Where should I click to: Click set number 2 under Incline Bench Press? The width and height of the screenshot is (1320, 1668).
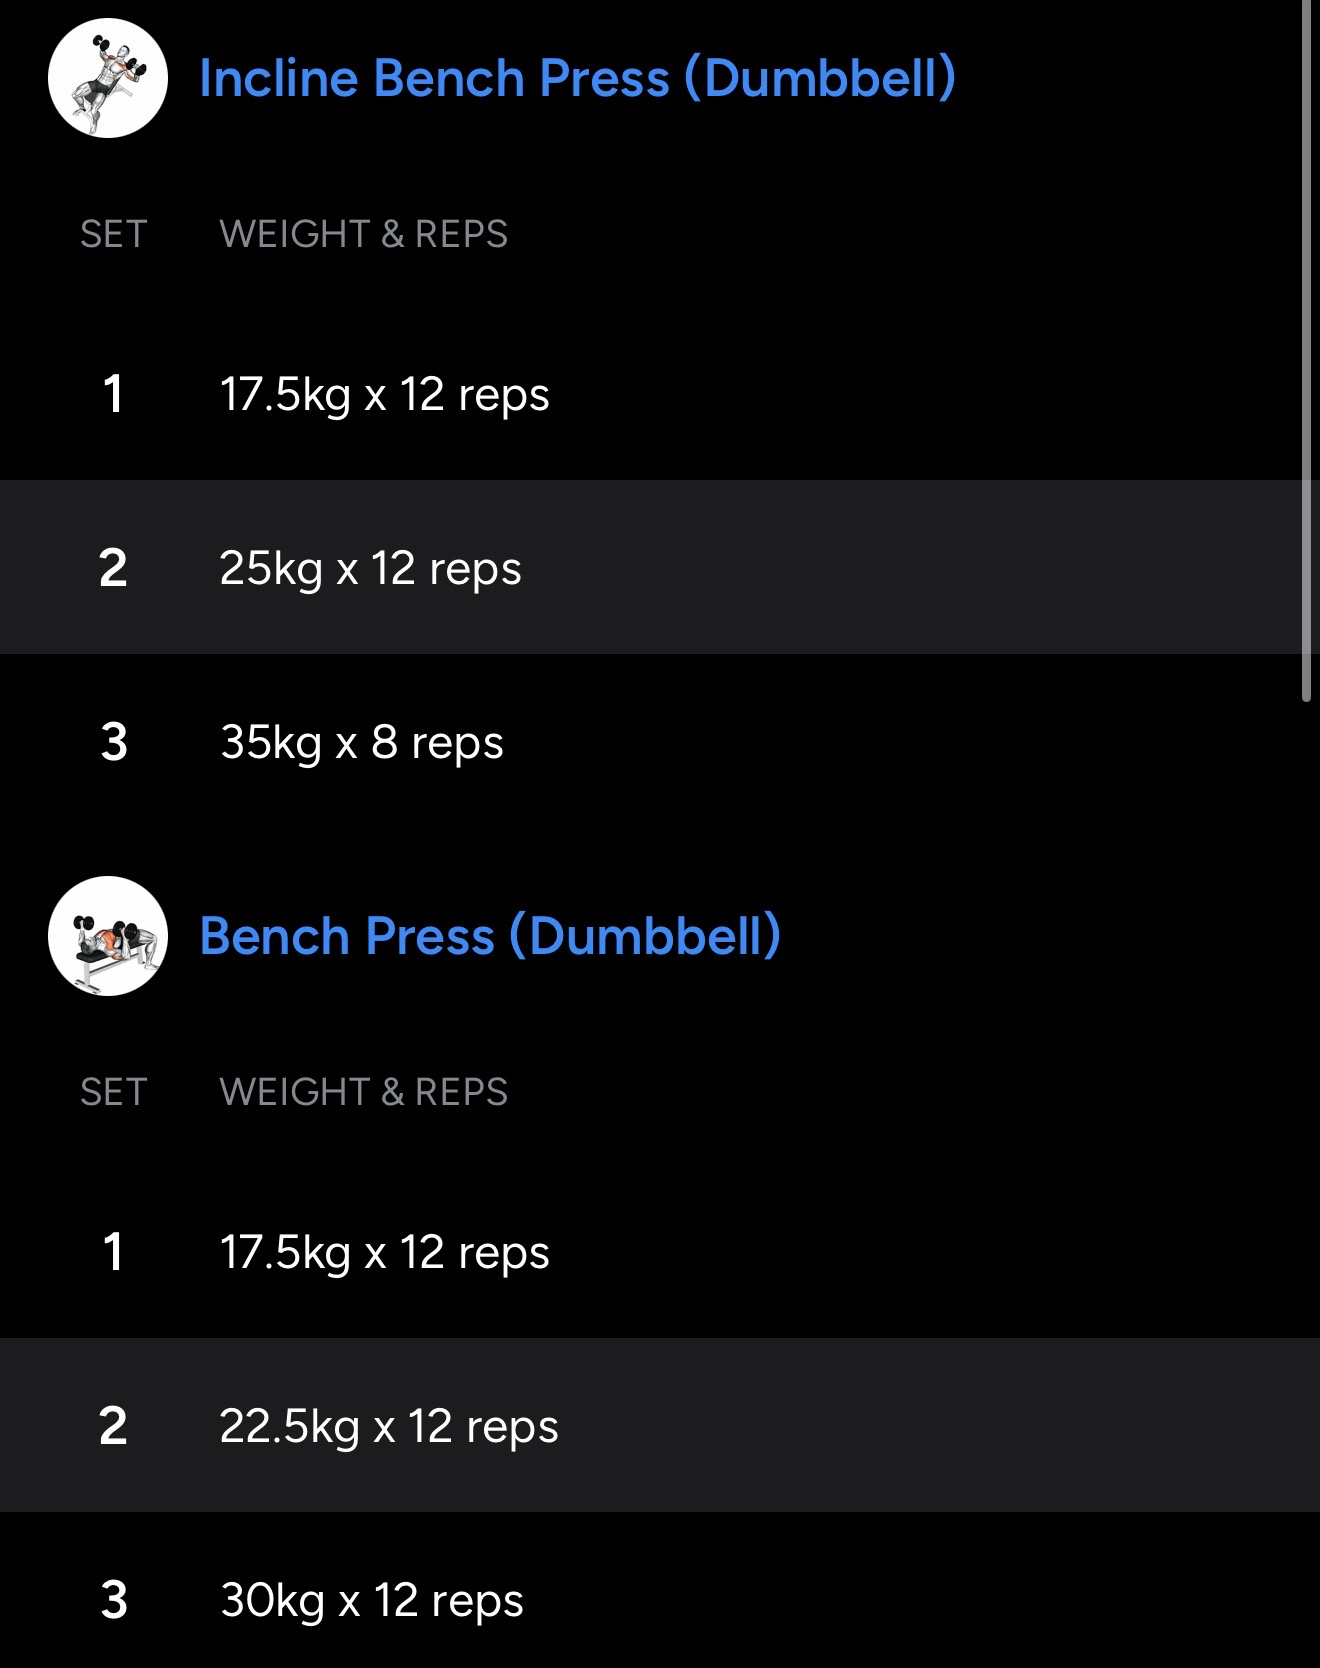(113, 568)
